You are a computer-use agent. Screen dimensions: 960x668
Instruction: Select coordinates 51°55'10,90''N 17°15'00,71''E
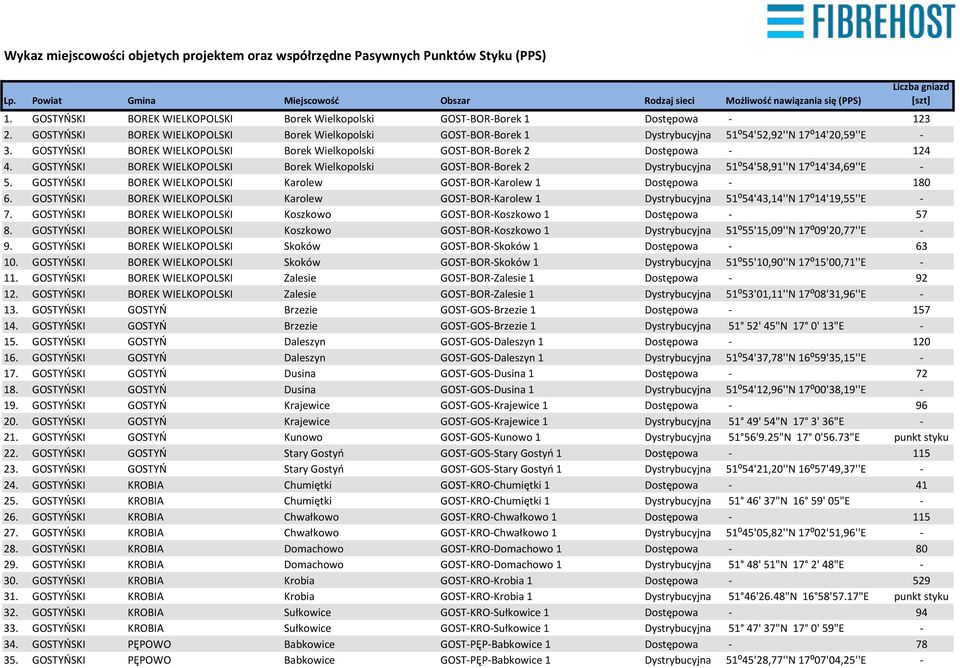pos(796,262)
